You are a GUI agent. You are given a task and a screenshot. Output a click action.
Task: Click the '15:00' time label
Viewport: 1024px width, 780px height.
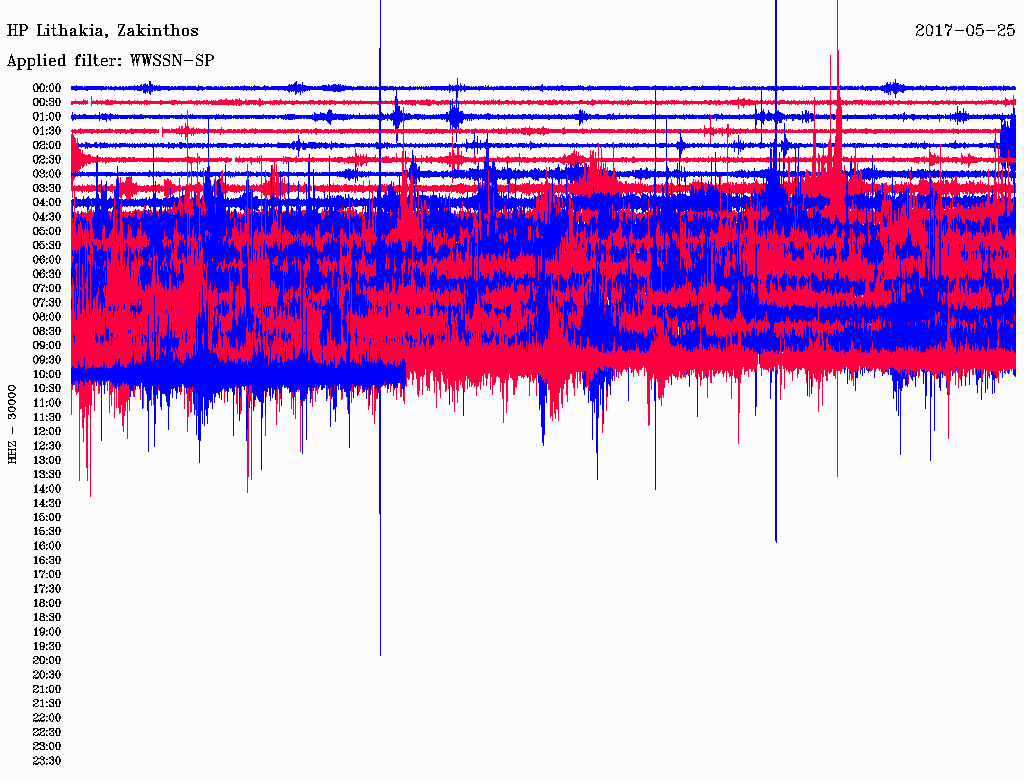pos(47,517)
